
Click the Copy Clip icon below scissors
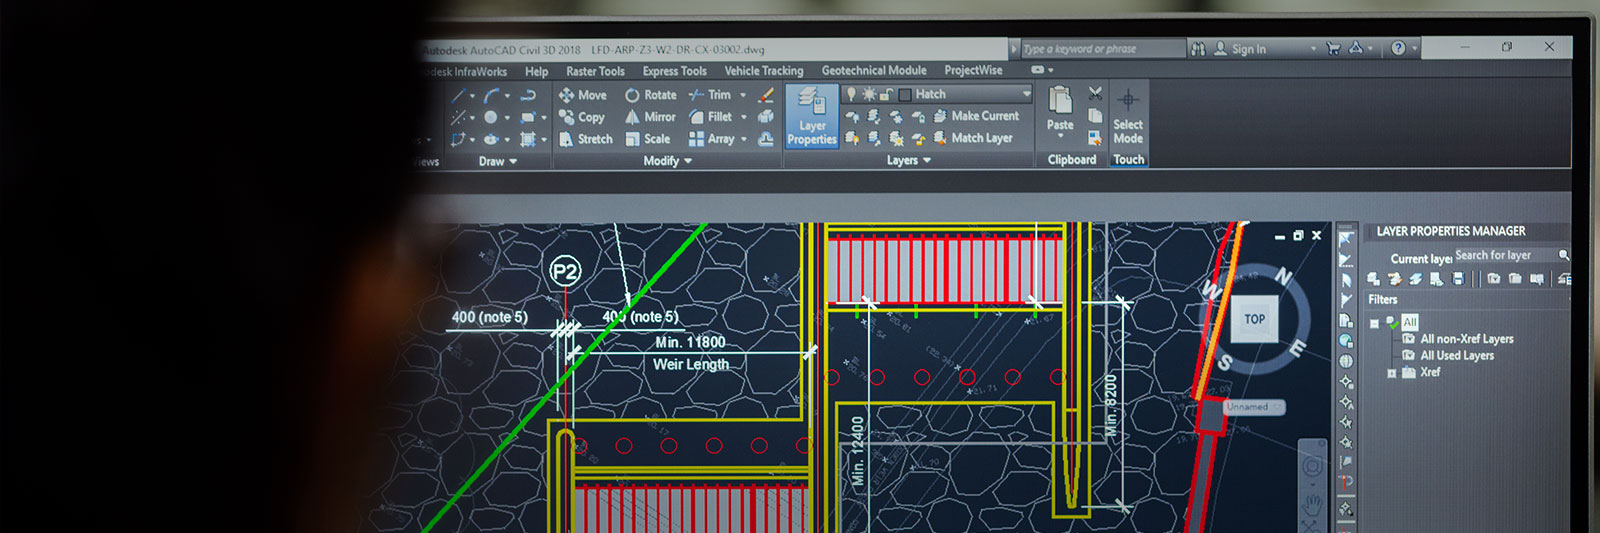coord(1095,116)
